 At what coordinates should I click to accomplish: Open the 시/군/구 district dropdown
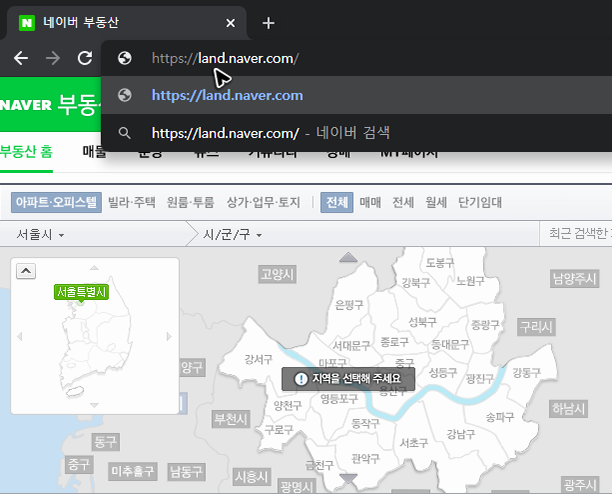click(x=232, y=235)
